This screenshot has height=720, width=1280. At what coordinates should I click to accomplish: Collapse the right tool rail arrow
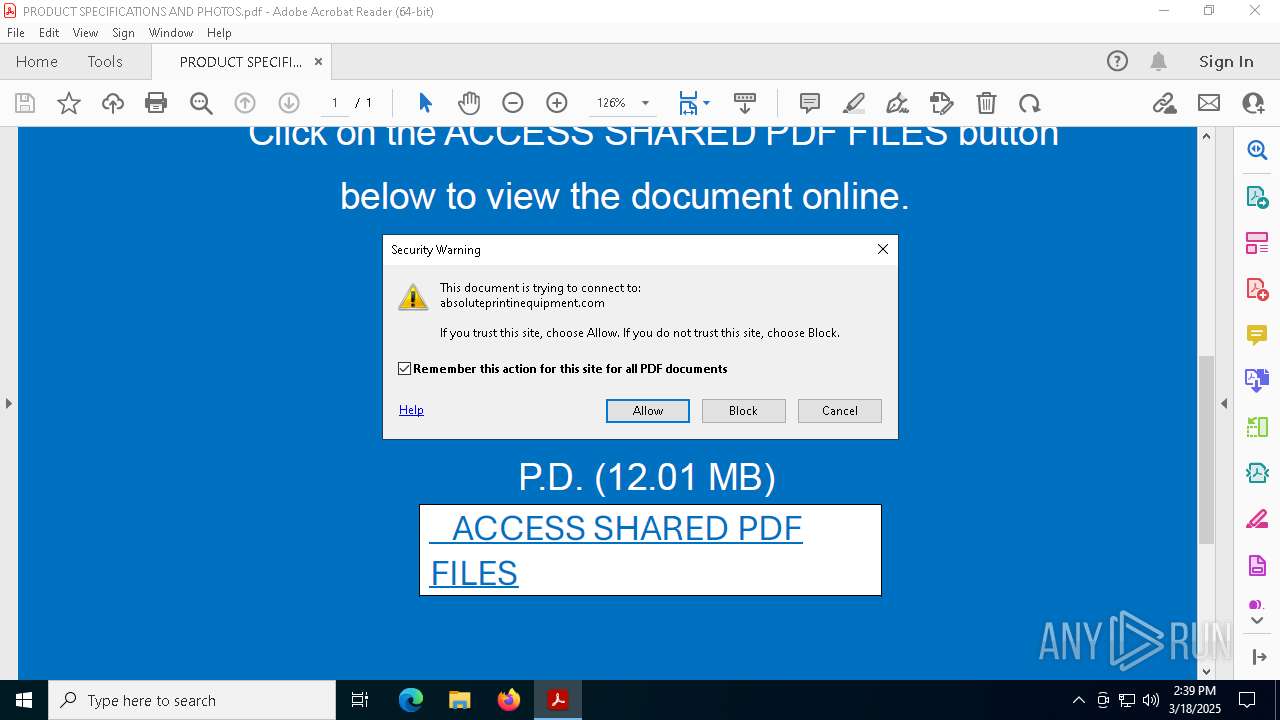click(1257, 657)
